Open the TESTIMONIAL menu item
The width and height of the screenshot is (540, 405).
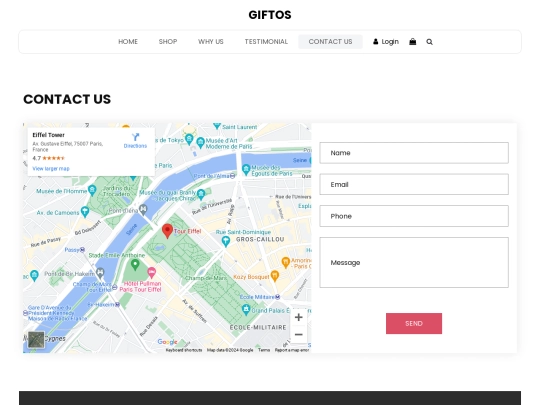(x=266, y=42)
